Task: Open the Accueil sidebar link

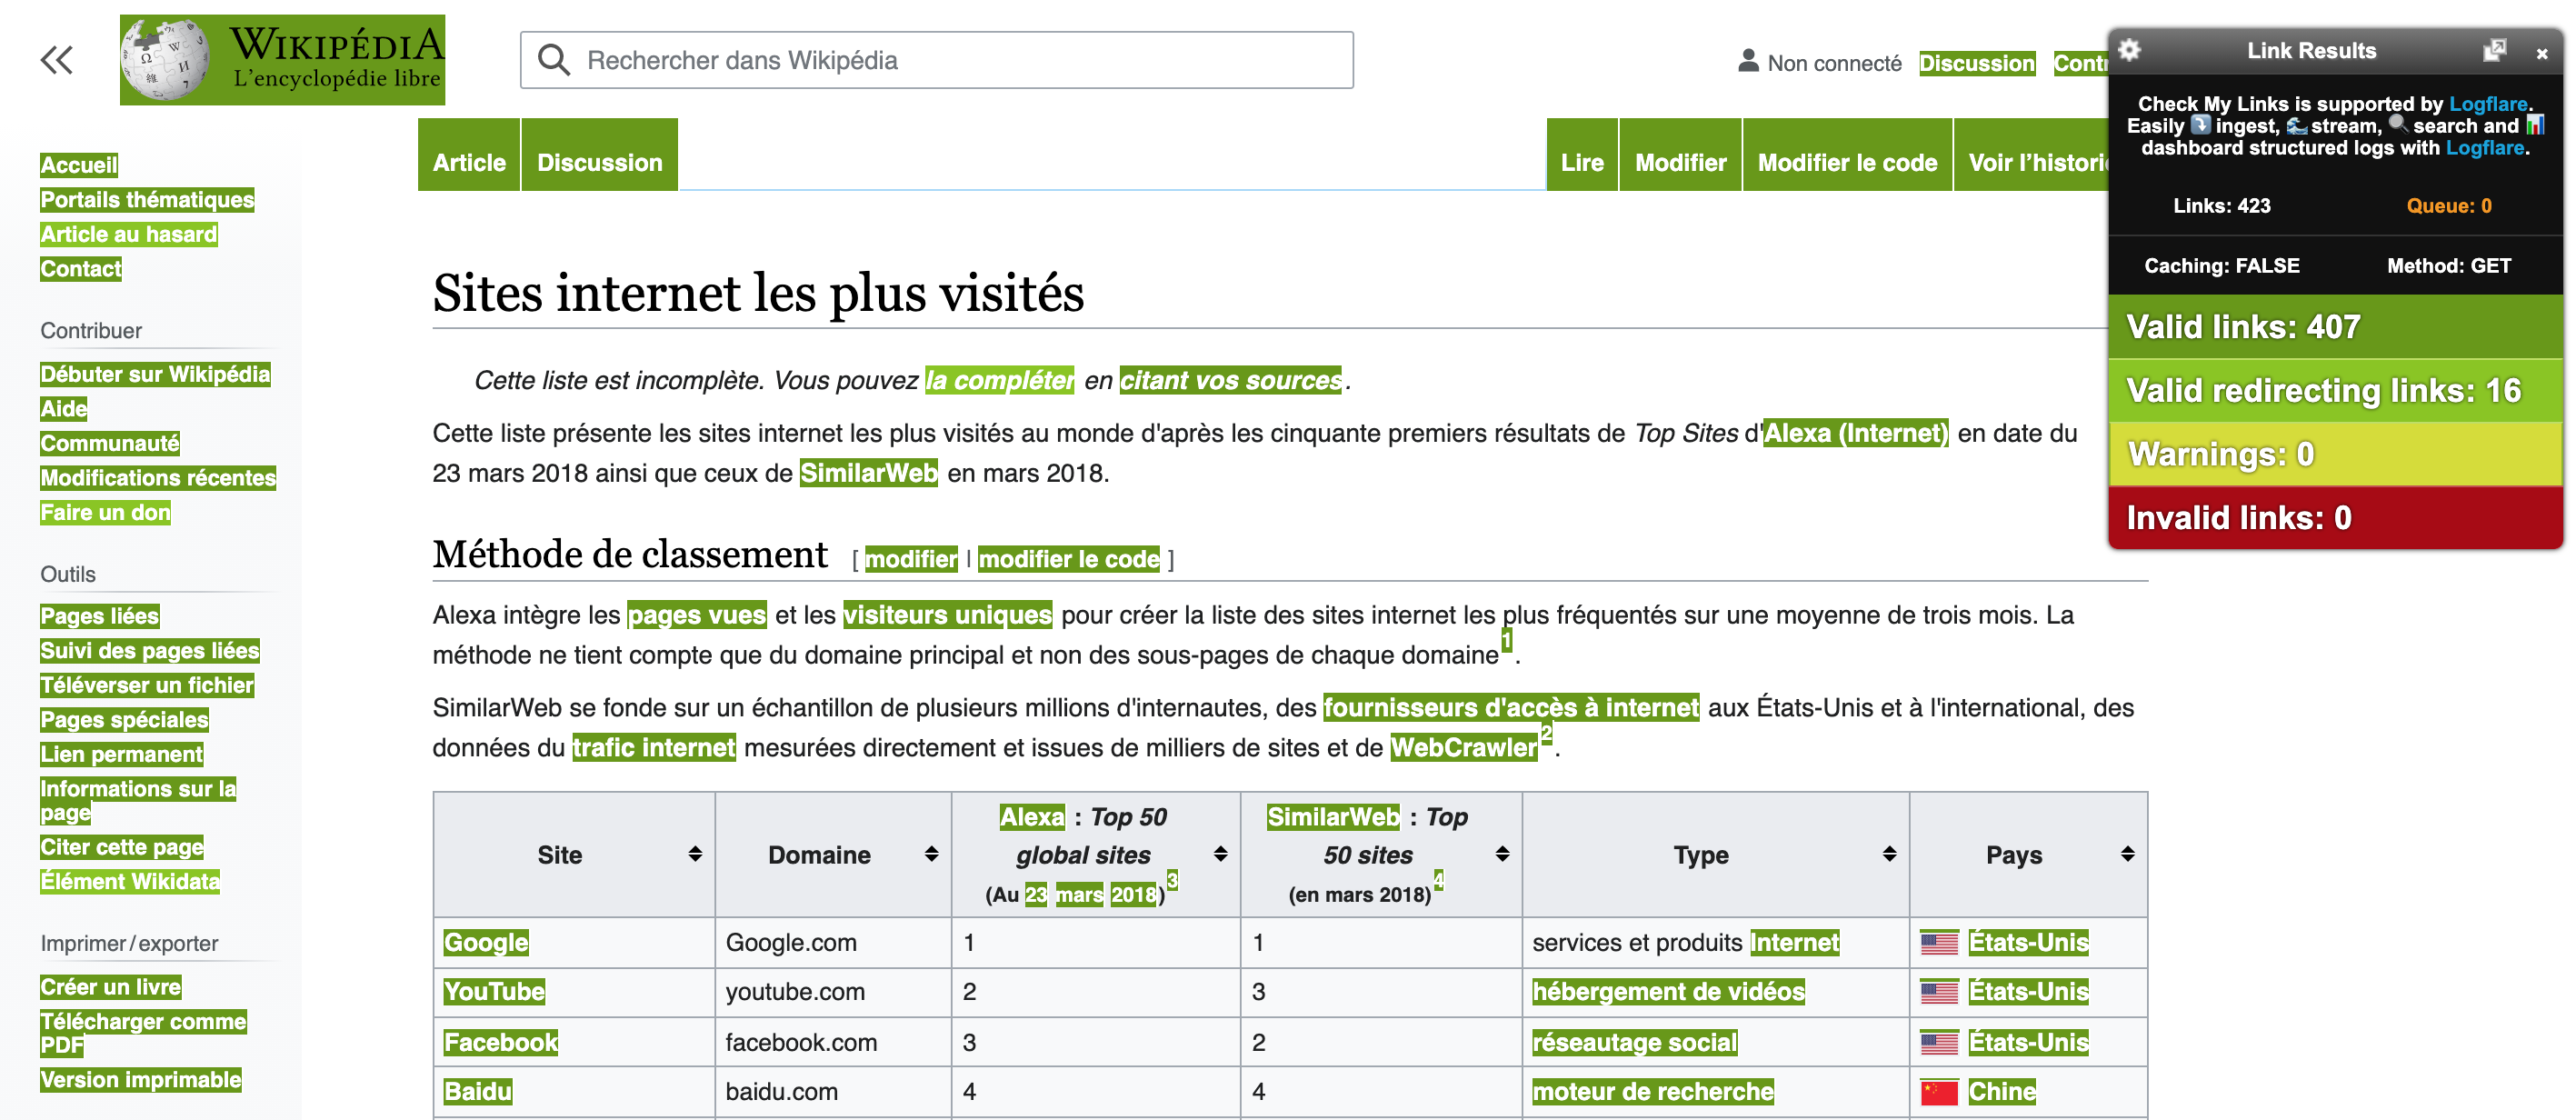Action: 79,165
